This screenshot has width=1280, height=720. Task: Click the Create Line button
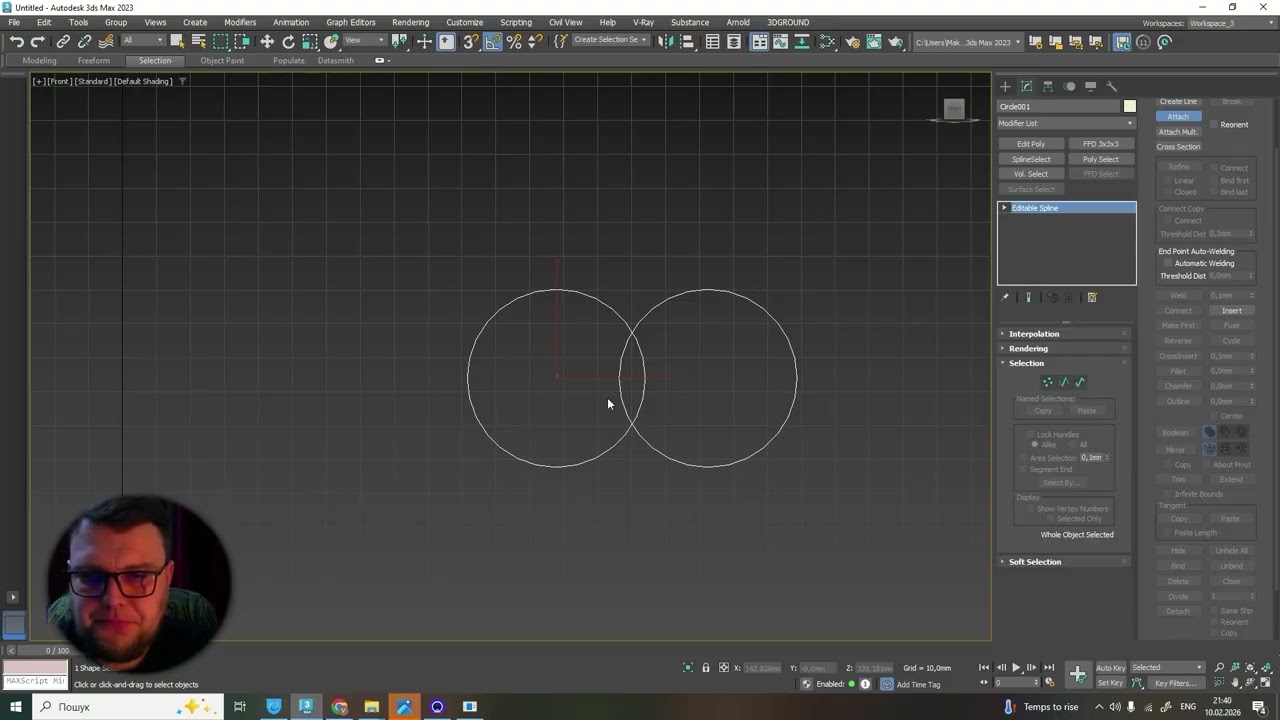[1178, 101]
